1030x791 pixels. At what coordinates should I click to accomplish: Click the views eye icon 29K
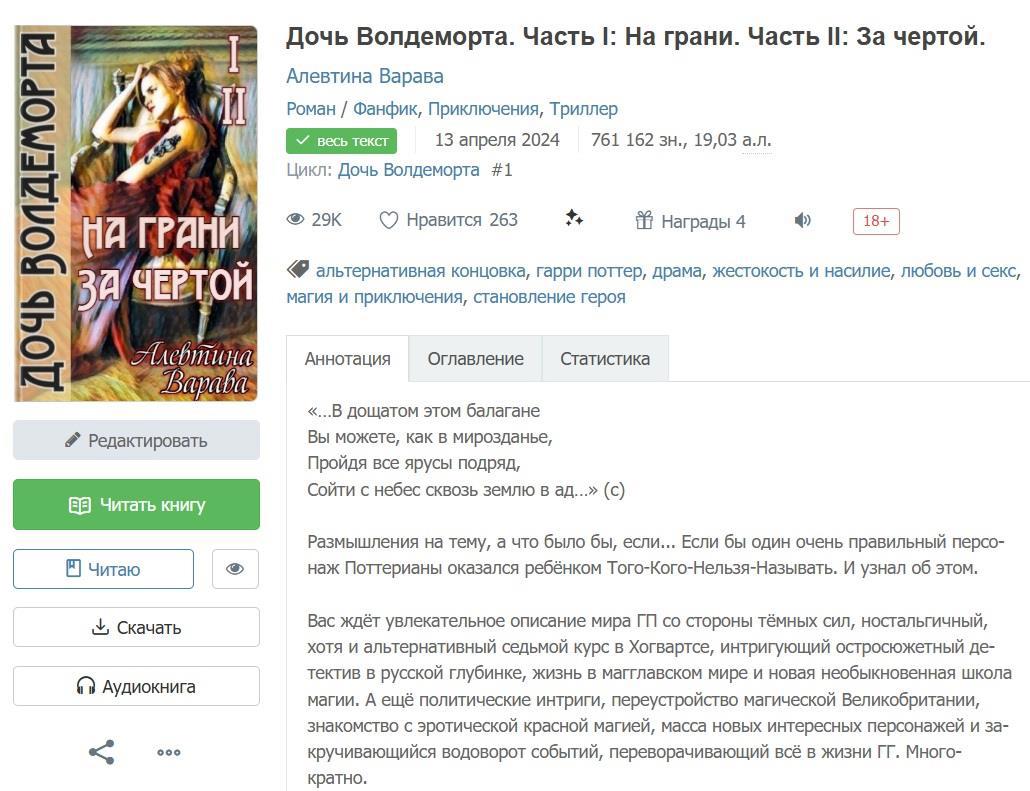pos(296,221)
